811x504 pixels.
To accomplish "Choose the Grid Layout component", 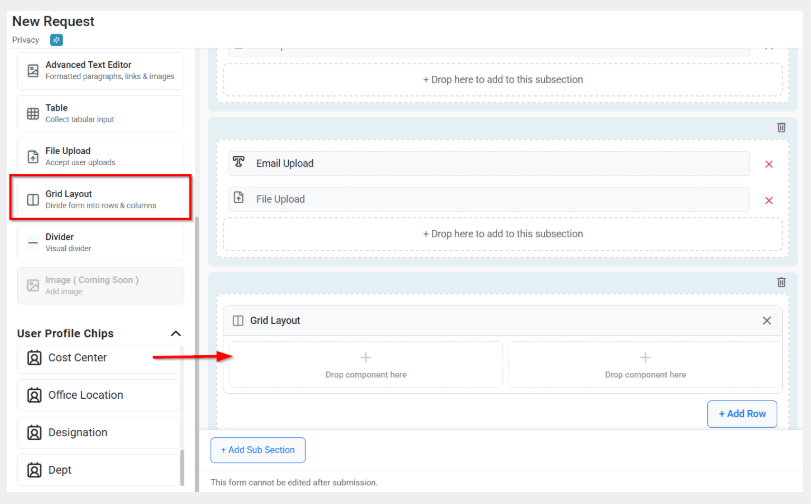I will point(100,199).
